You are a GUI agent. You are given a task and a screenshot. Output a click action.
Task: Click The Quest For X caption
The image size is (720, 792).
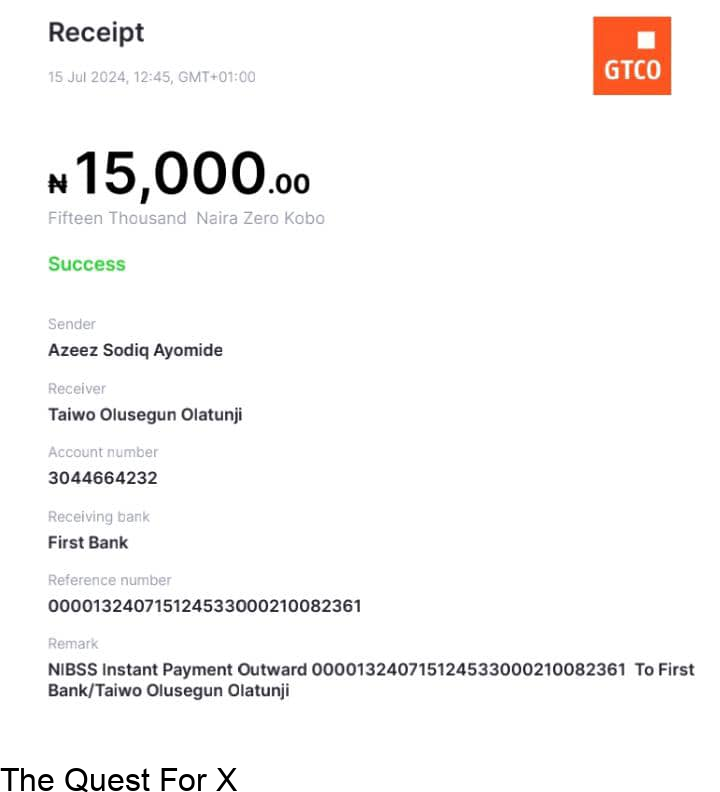pos(119,778)
